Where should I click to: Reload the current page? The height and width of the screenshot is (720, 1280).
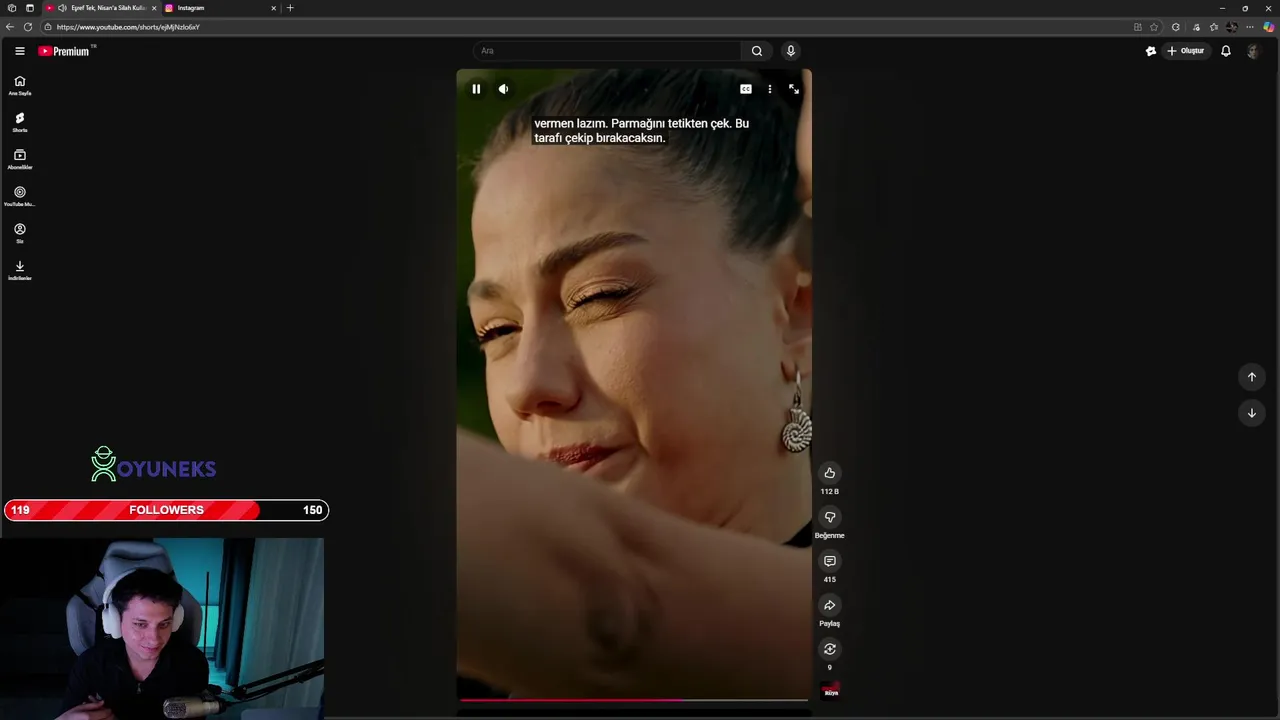pyautogui.click(x=28, y=27)
